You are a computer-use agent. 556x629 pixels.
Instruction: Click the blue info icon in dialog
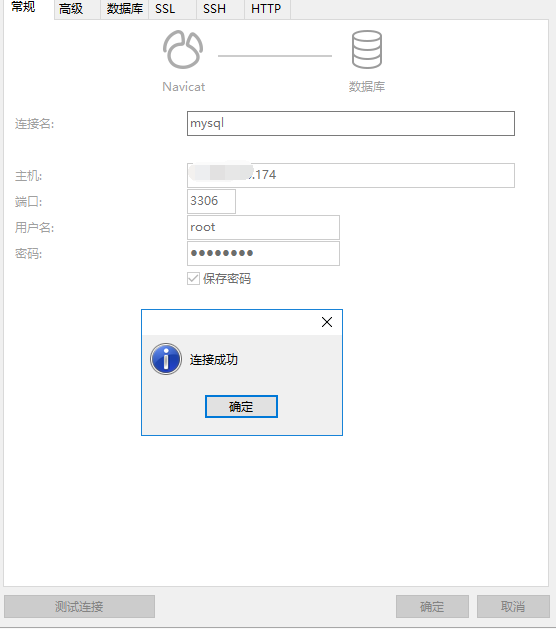[x=166, y=359]
